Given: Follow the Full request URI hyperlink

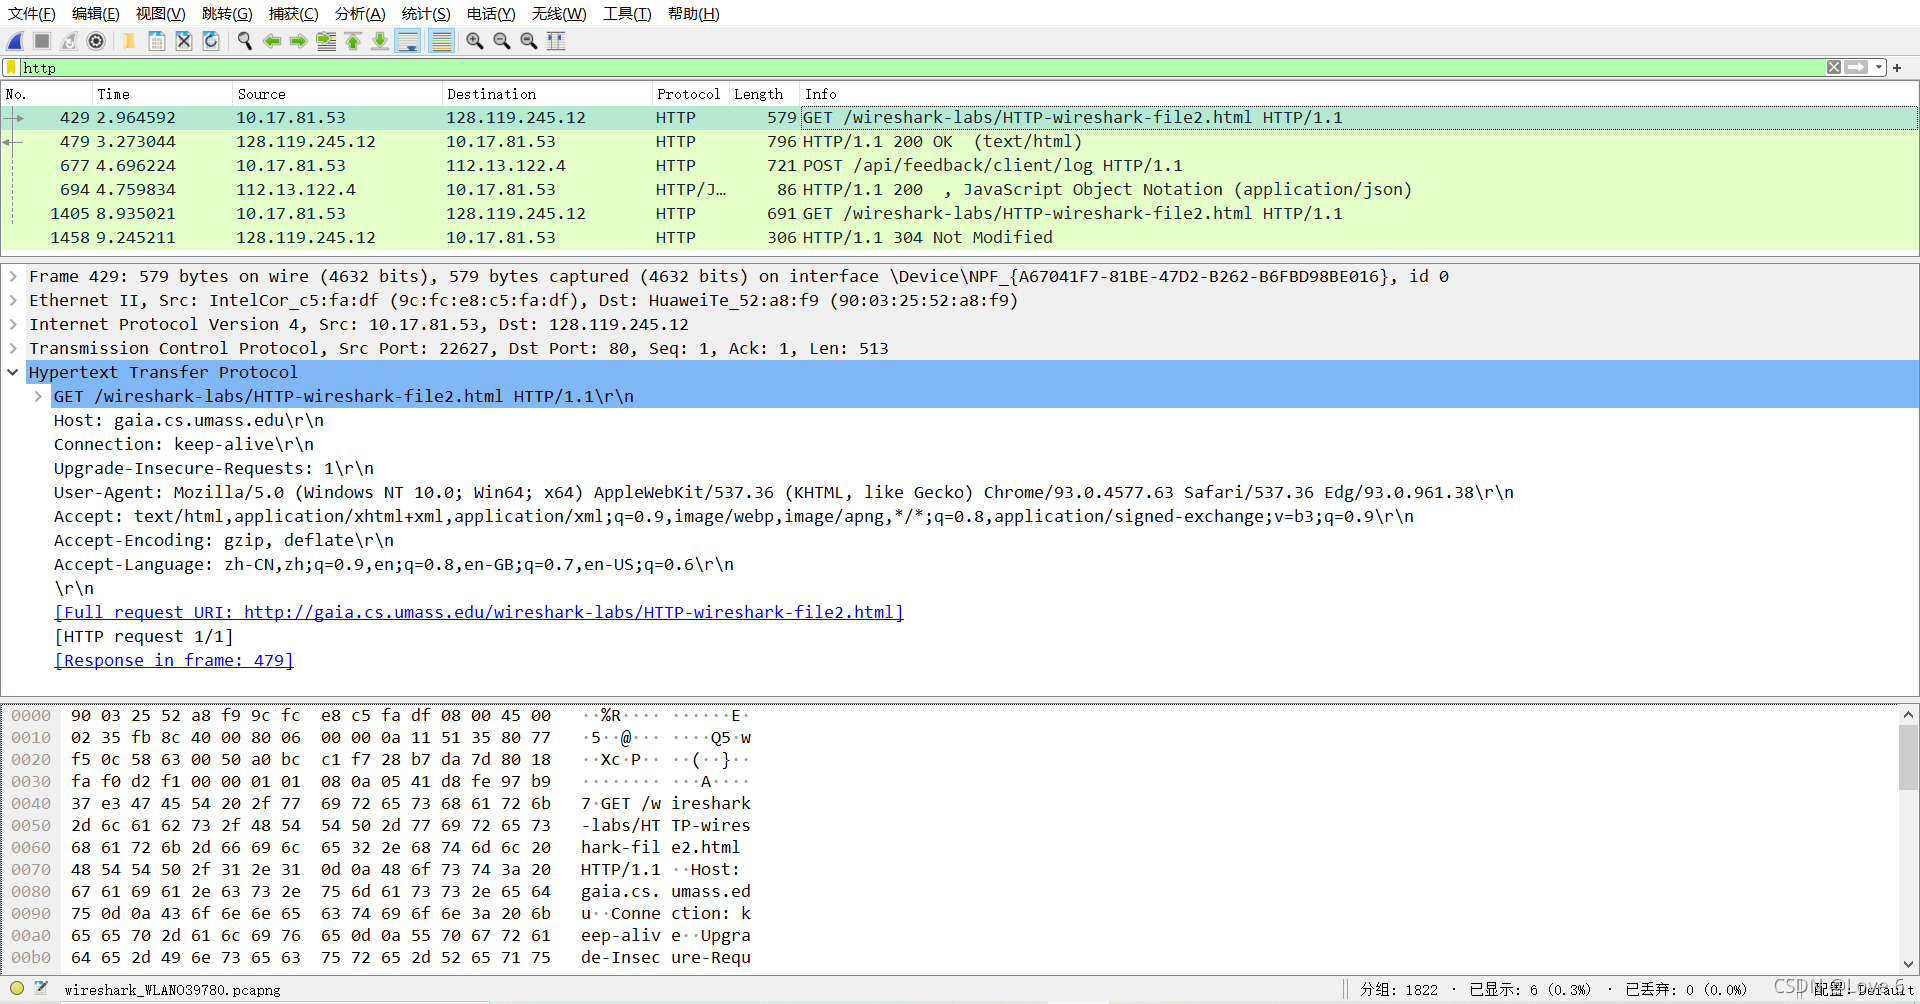Looking at the screenshot, I should [479, 612].
